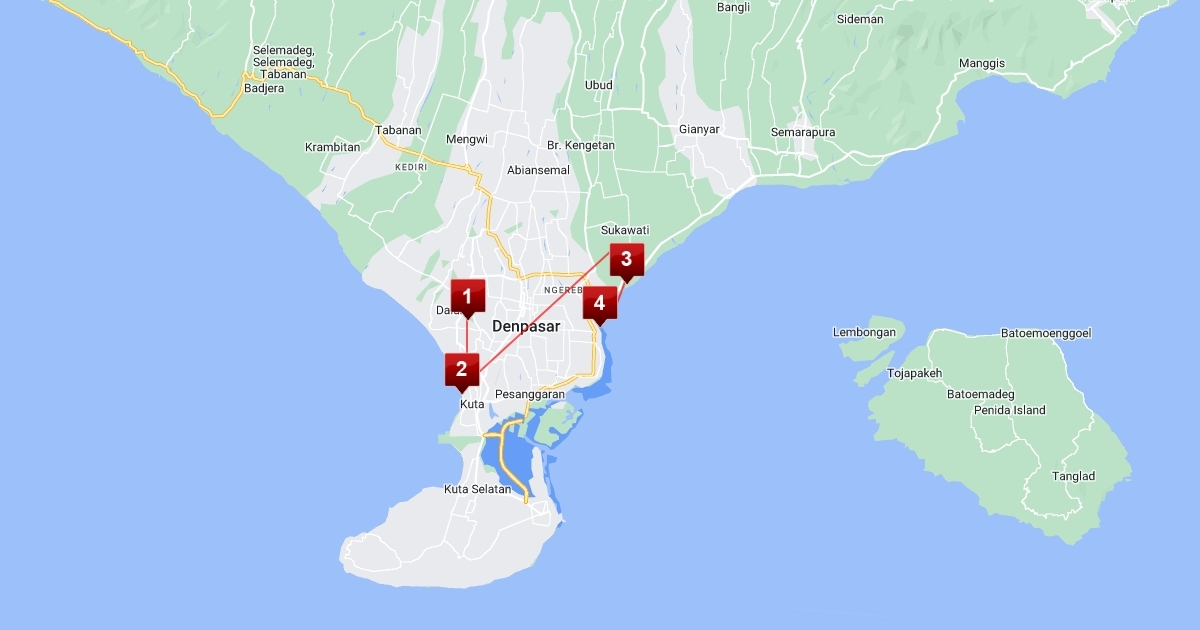Select the Ubud place label
The height and width of the screenshot is (630, 1200).
pos(599,86)
